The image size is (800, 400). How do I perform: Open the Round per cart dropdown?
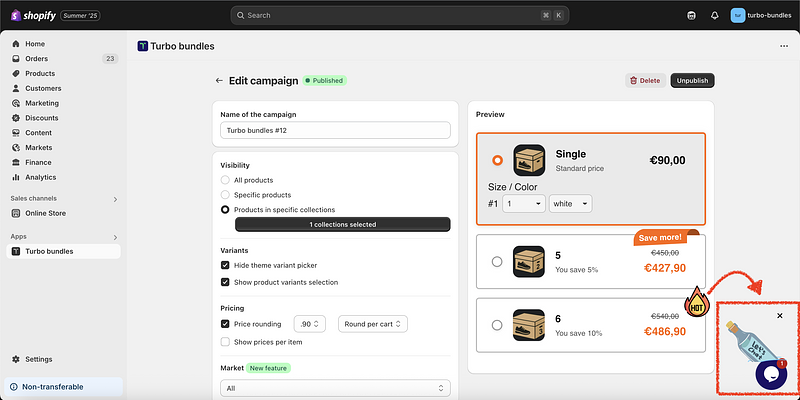pos(373,324)
